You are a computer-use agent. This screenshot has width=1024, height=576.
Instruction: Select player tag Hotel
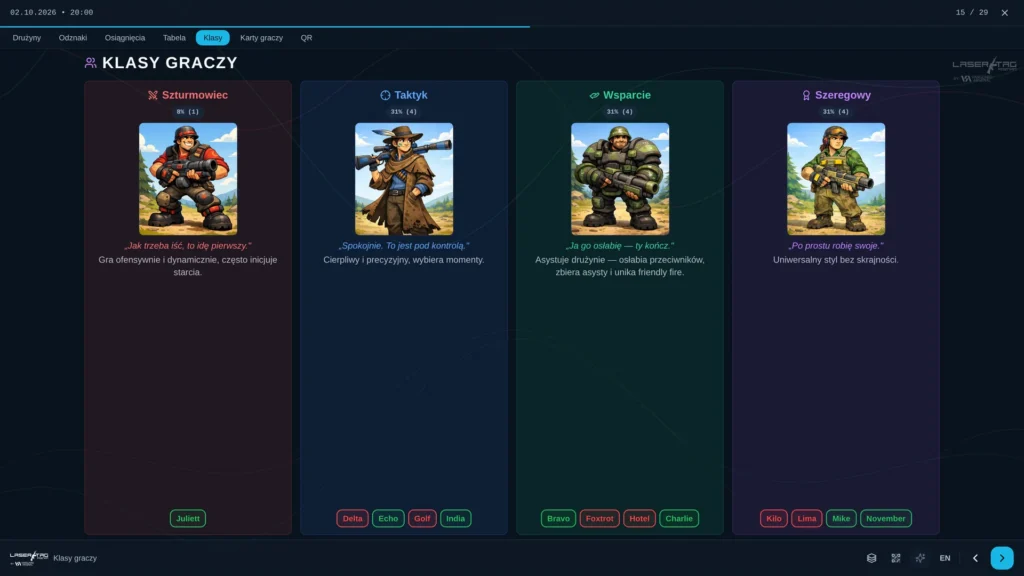coord(639,519)
